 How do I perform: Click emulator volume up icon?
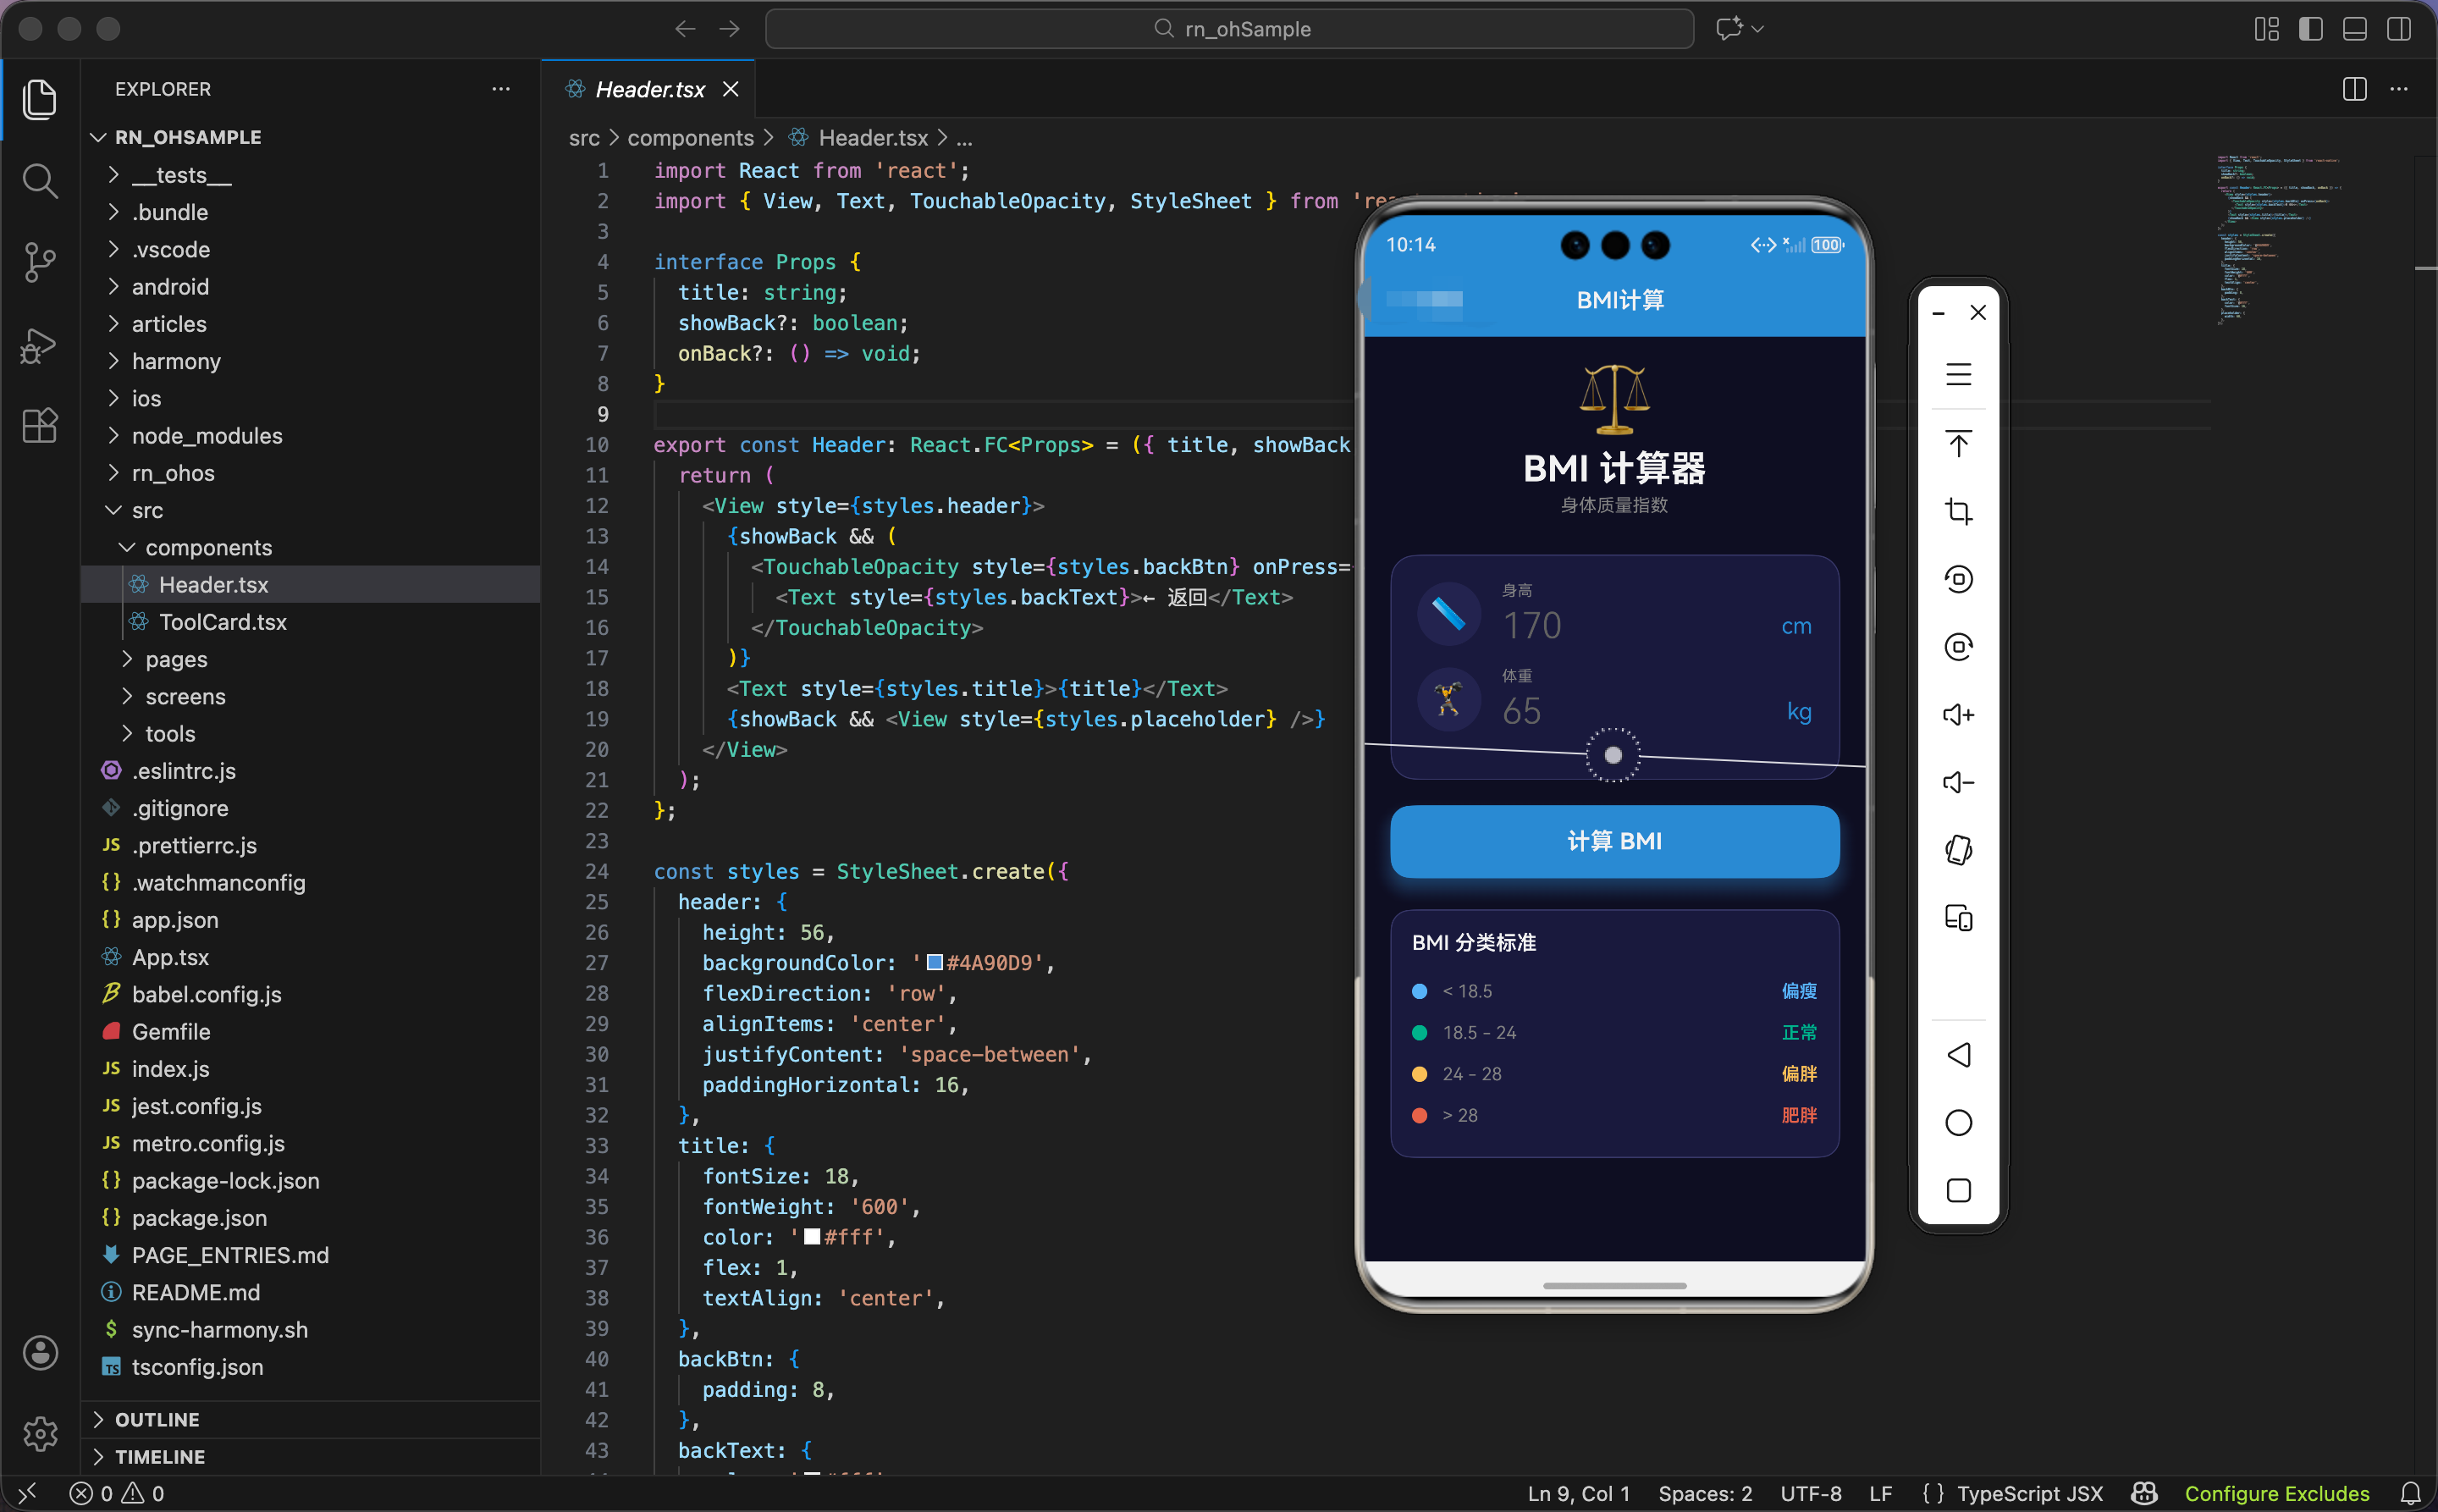(1958, 715)
